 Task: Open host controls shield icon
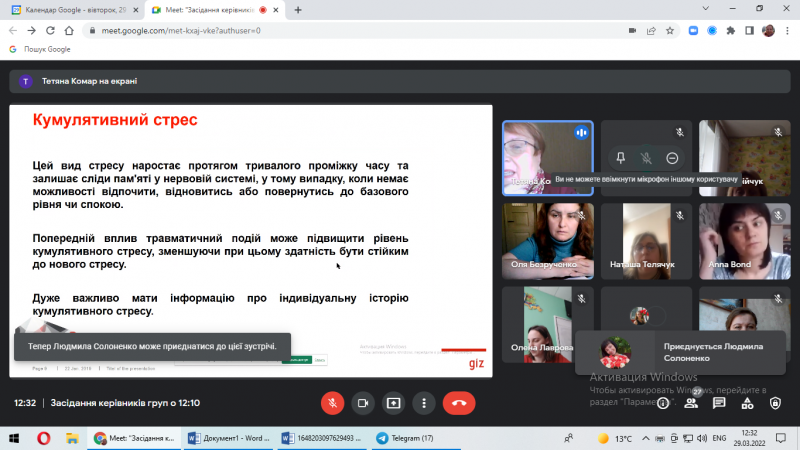tap(776, 403)
